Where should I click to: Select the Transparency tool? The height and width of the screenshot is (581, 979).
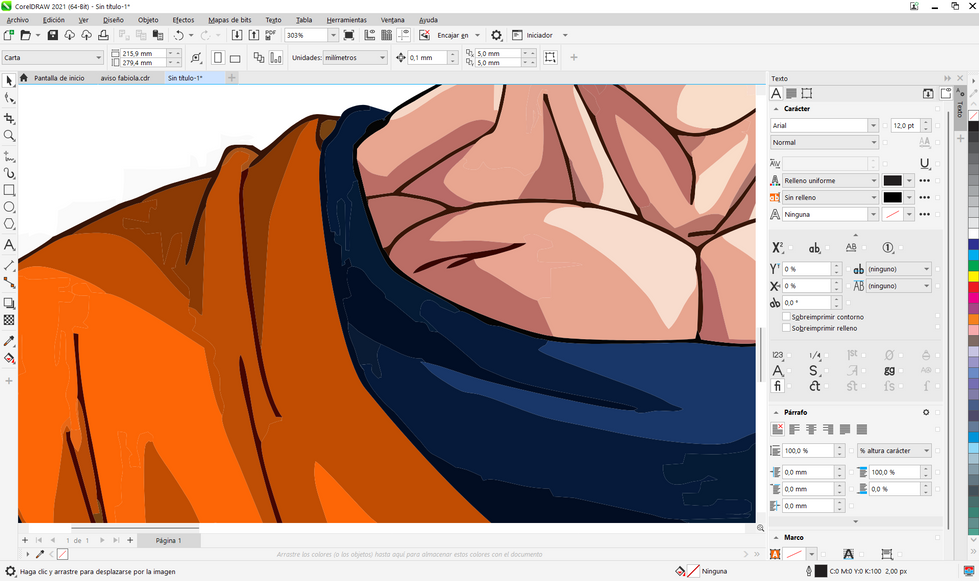(x=9, y=320)
